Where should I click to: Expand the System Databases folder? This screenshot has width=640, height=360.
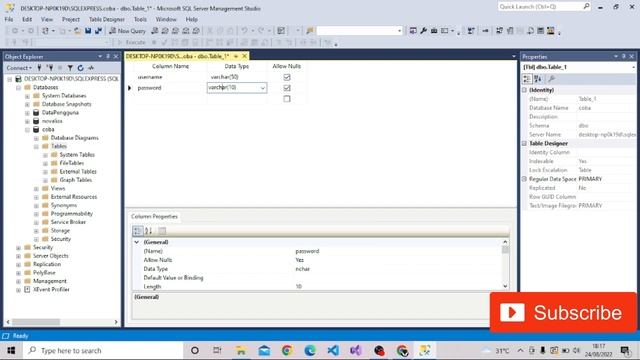[27, 96]
